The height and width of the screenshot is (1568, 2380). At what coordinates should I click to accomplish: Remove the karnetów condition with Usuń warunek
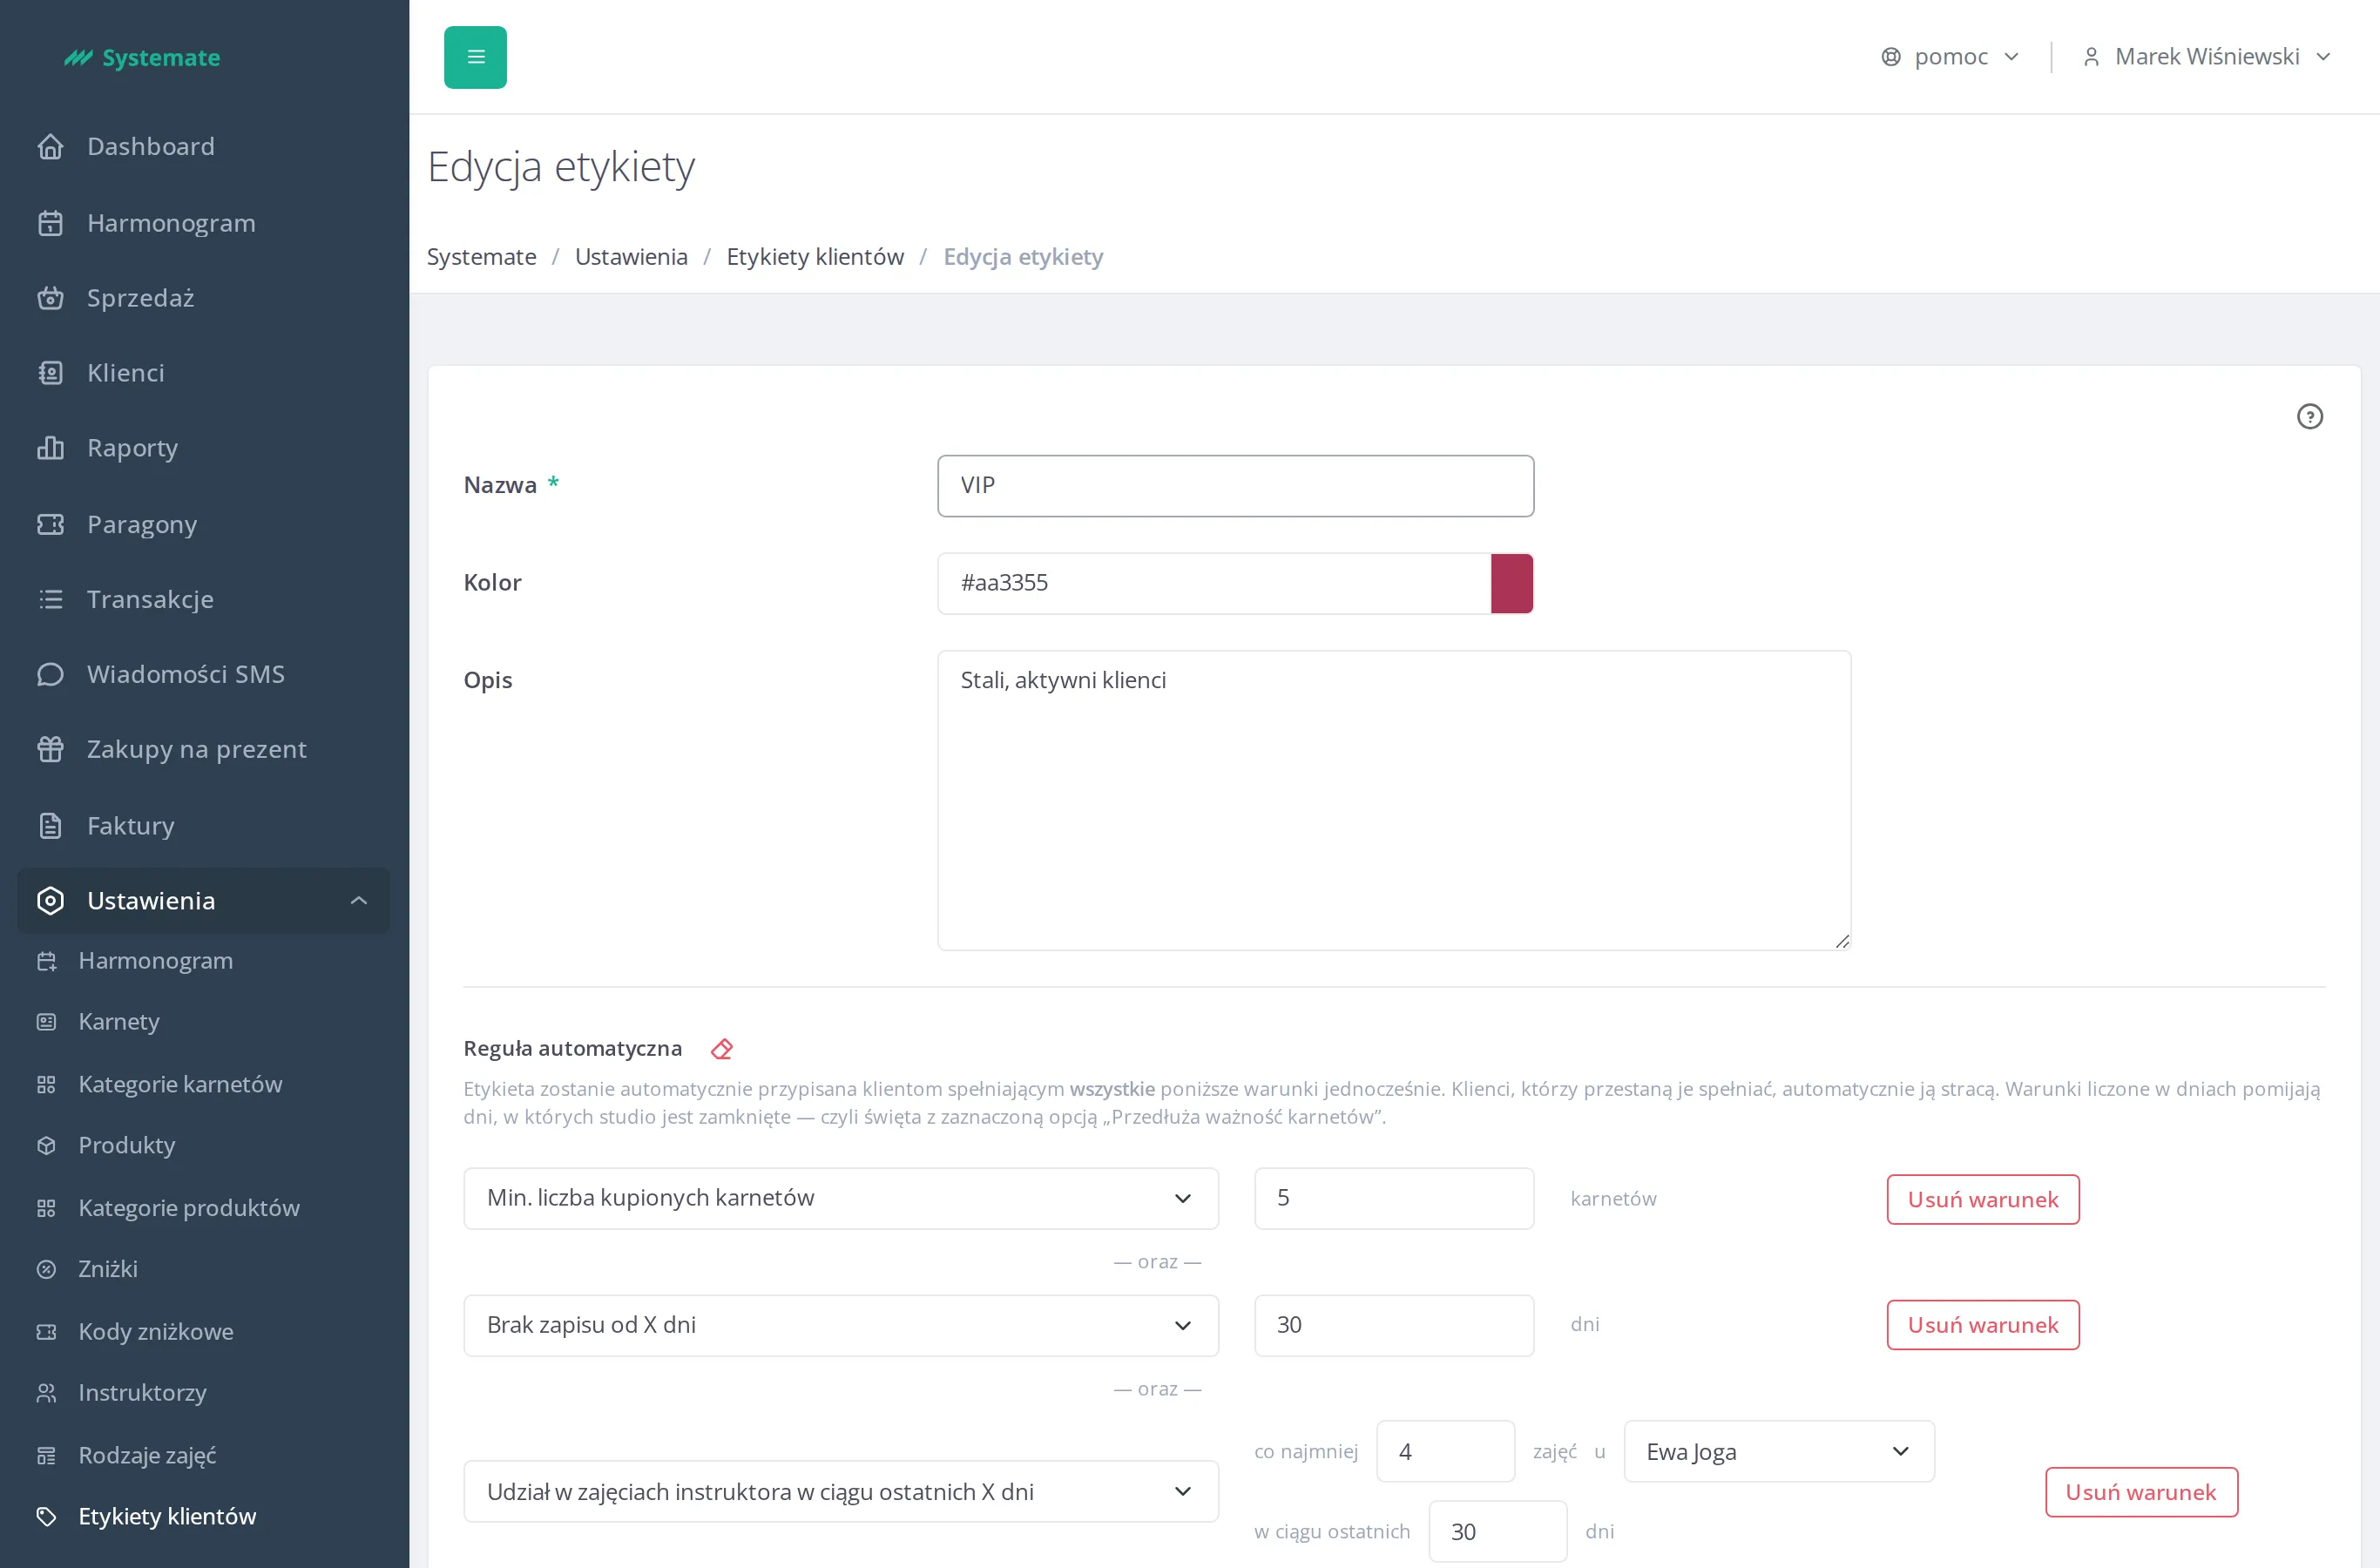pos(1983,1199)
